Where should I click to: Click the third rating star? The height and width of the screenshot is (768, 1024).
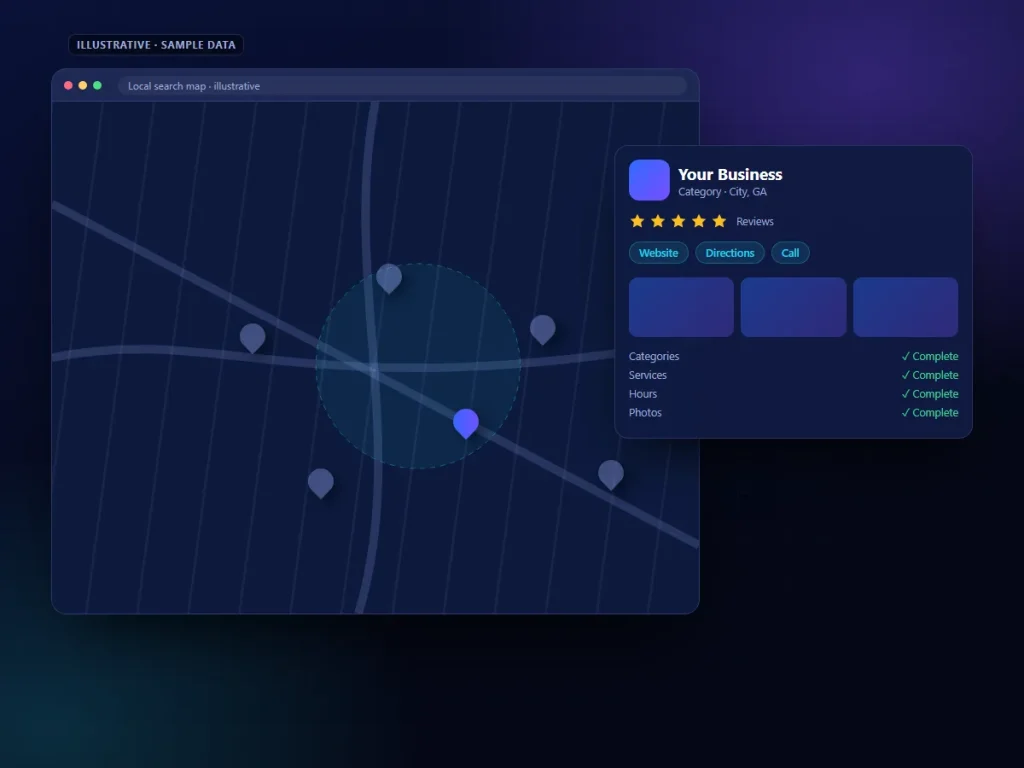(678, 221)
